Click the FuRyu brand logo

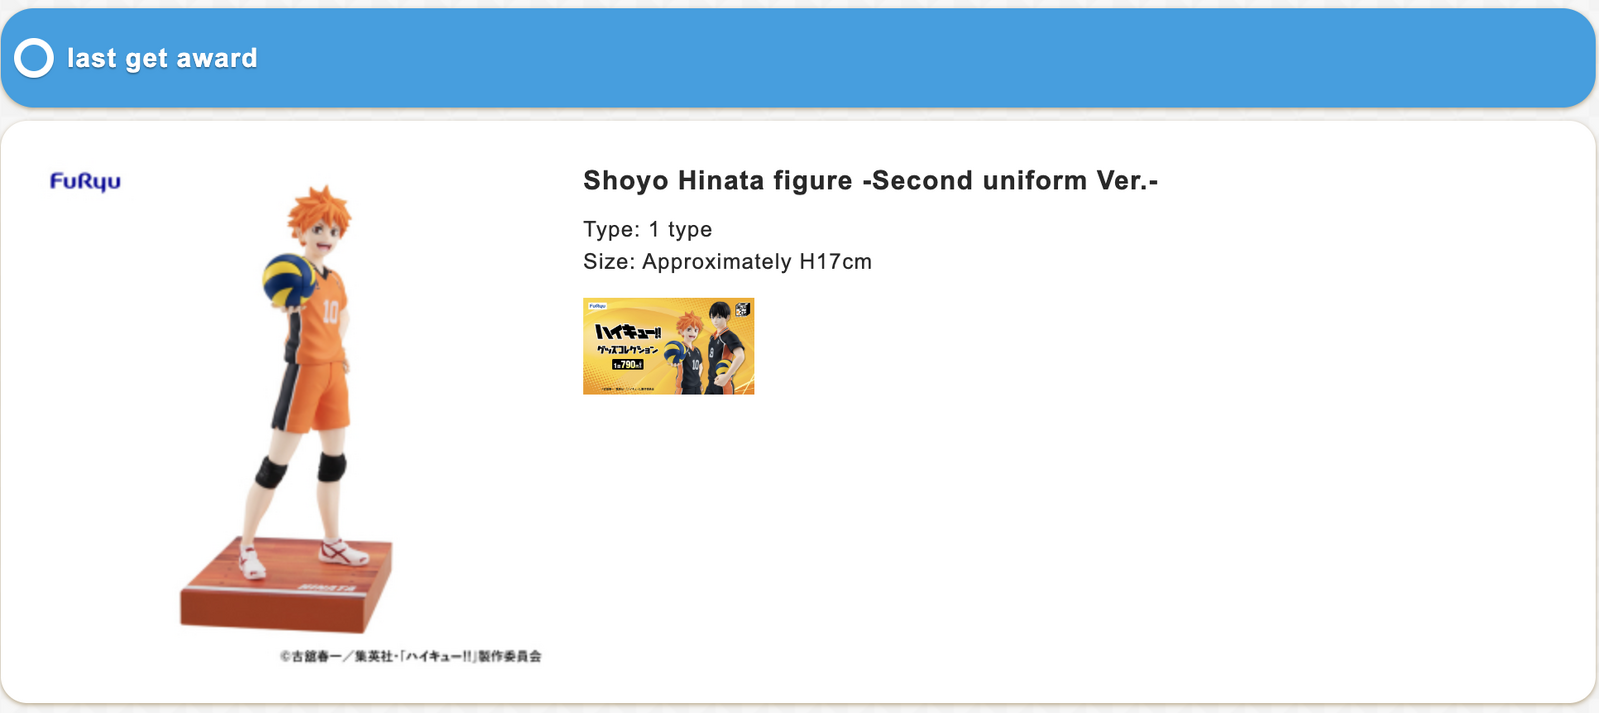click(x=85, y=181)
